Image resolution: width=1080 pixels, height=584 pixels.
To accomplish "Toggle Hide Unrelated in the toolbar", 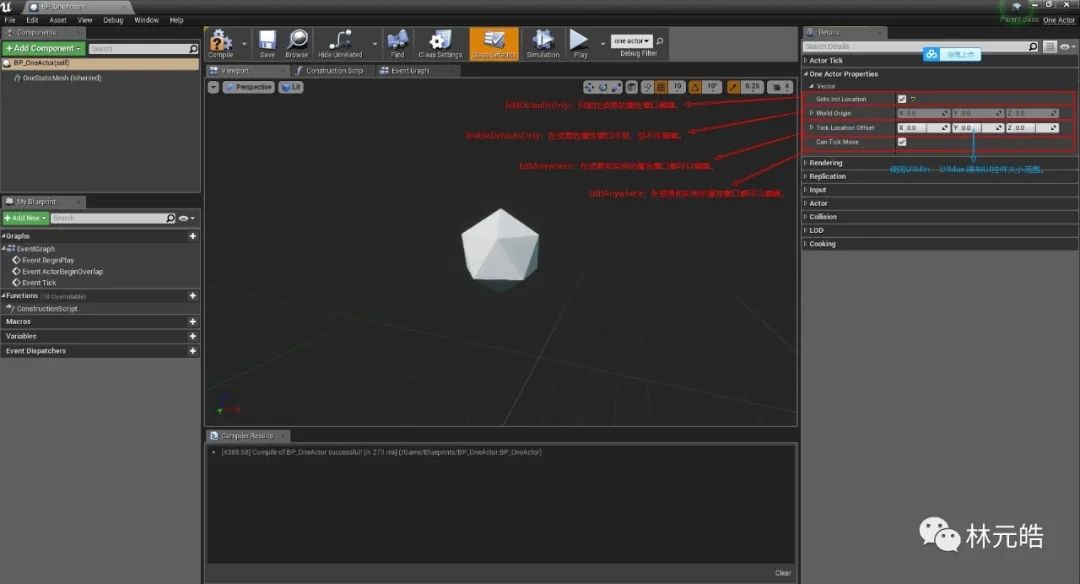I will pos(340,43).
